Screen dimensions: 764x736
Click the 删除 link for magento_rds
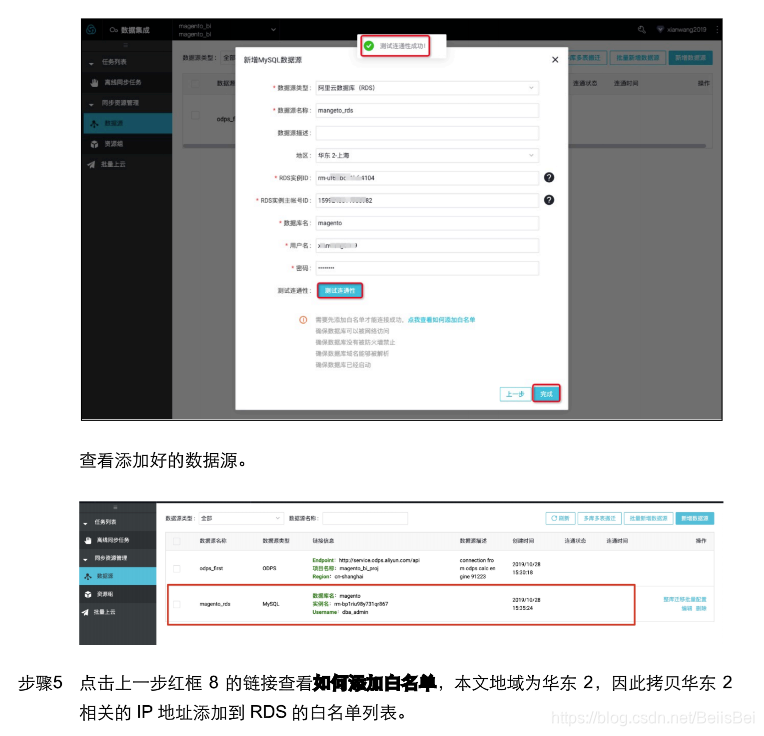click(701, 608)
